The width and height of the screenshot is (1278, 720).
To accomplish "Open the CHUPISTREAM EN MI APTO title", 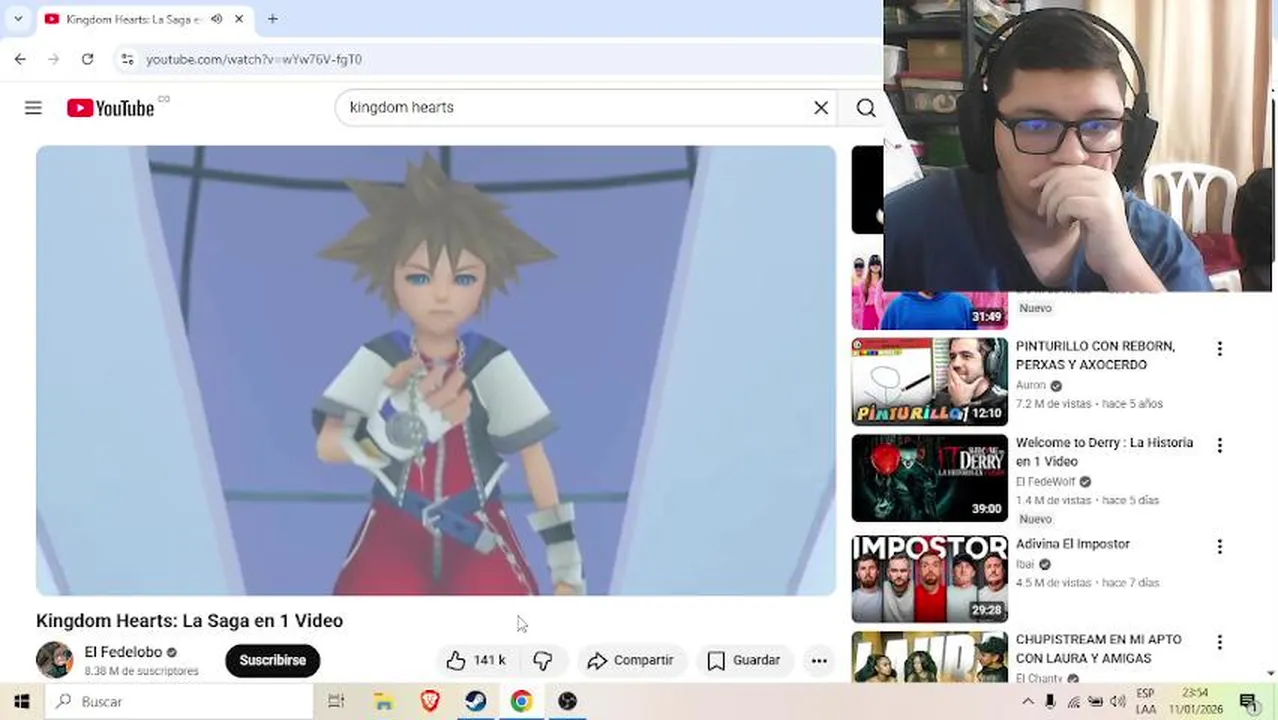I will point(1098,648).
